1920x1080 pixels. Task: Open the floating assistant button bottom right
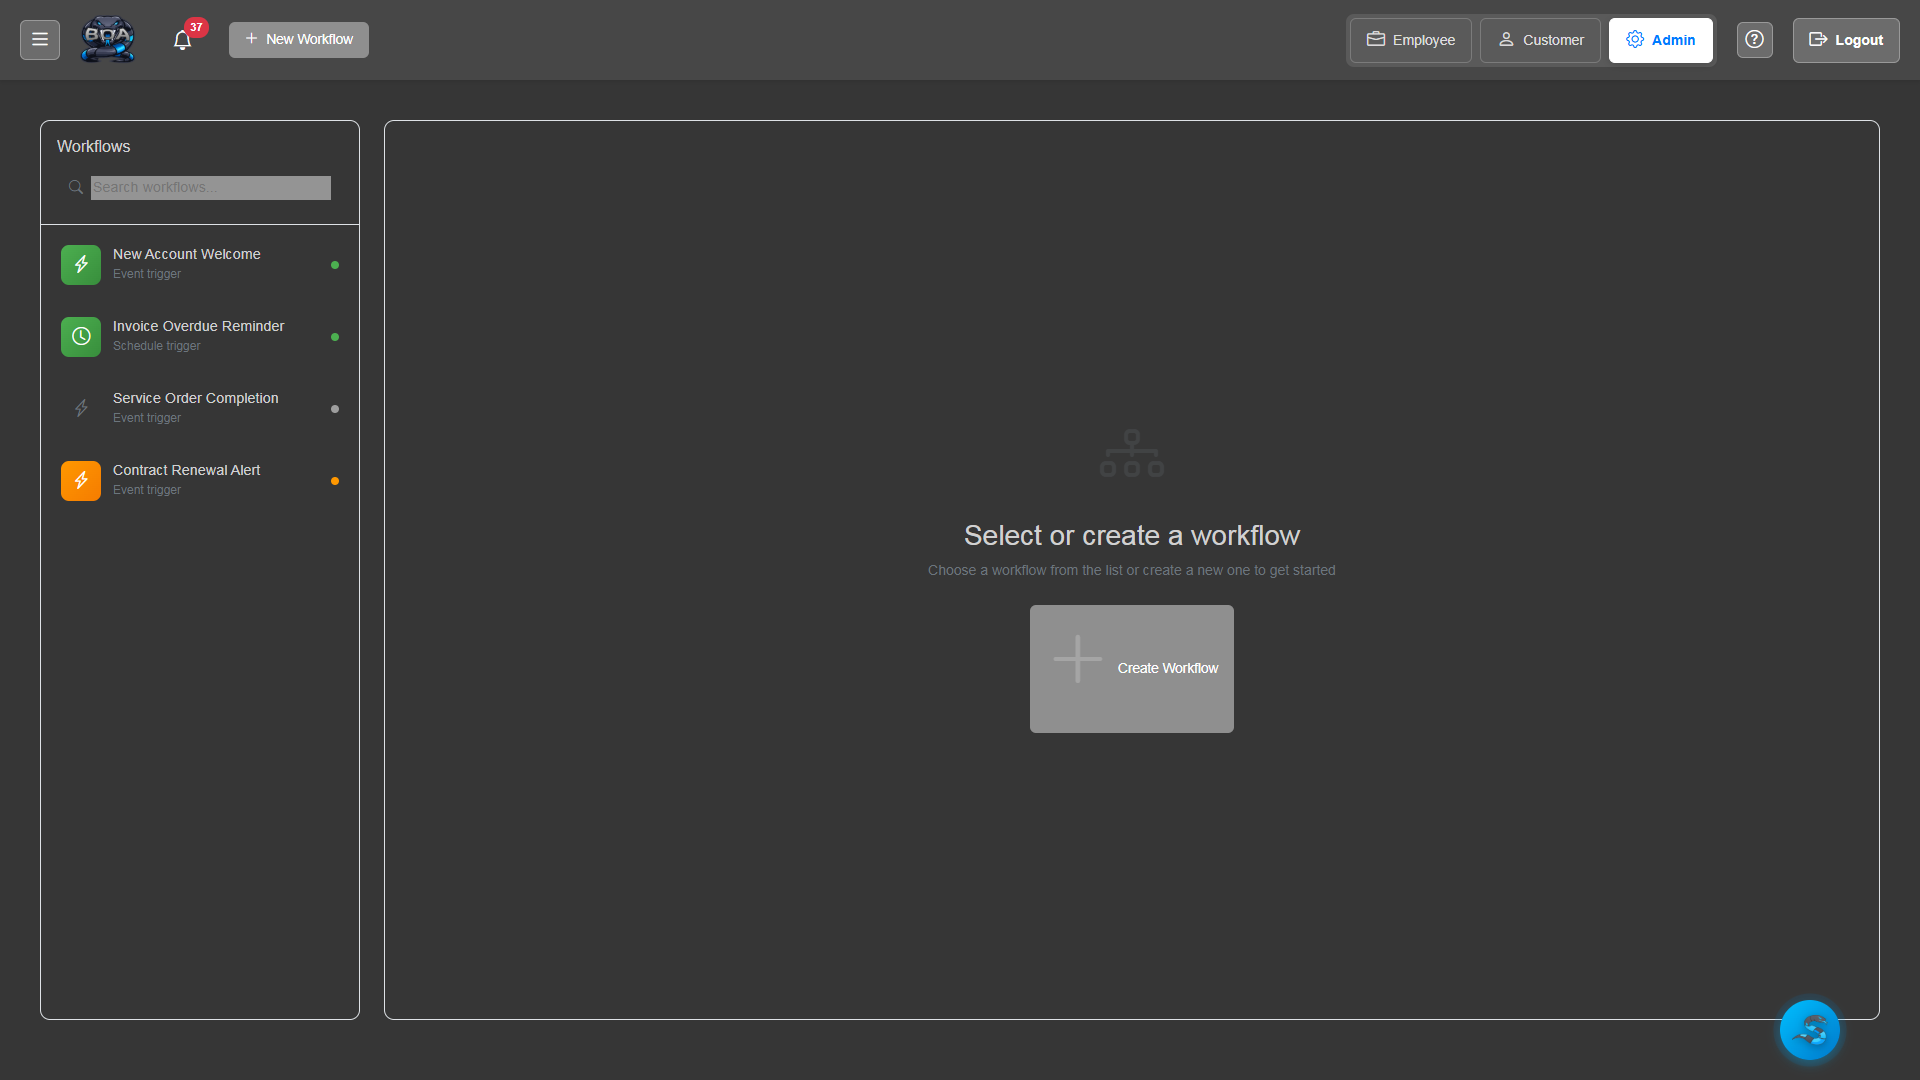tap(1809, 1029)
